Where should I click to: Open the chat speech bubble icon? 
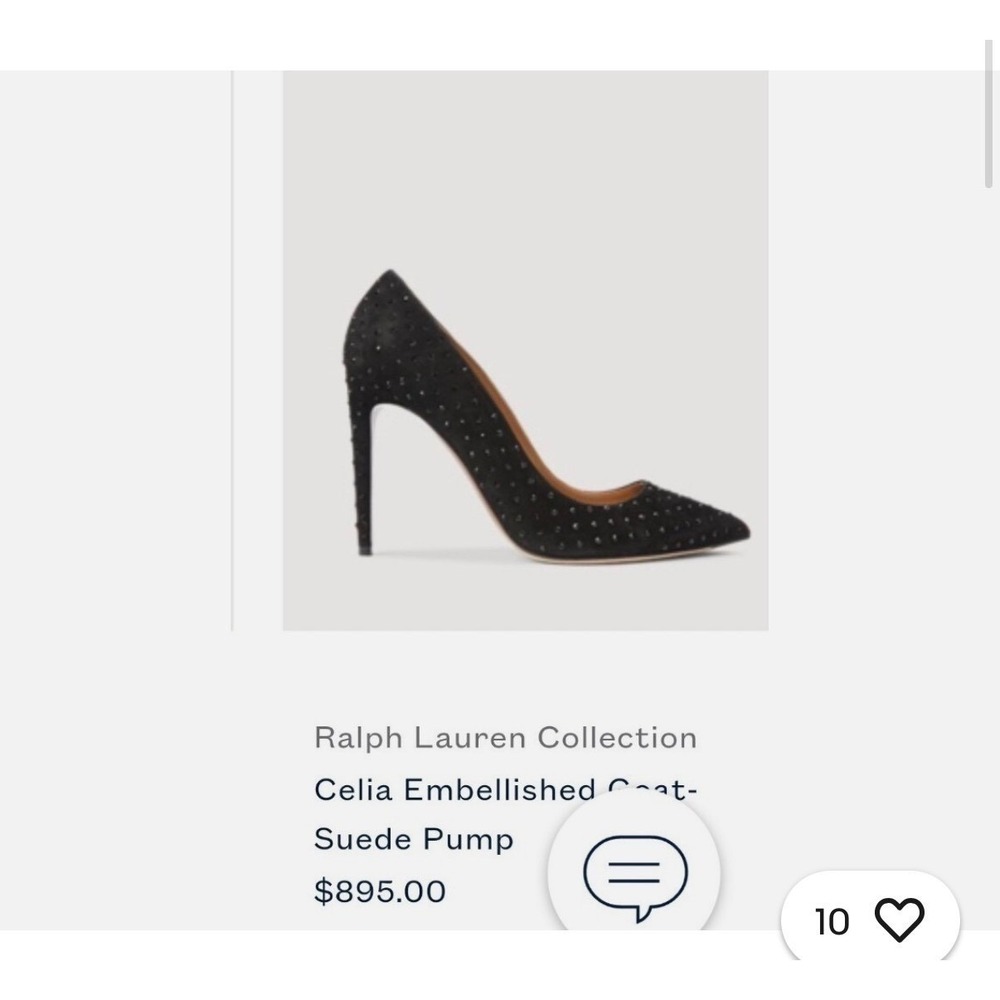(x=635, y=876)
